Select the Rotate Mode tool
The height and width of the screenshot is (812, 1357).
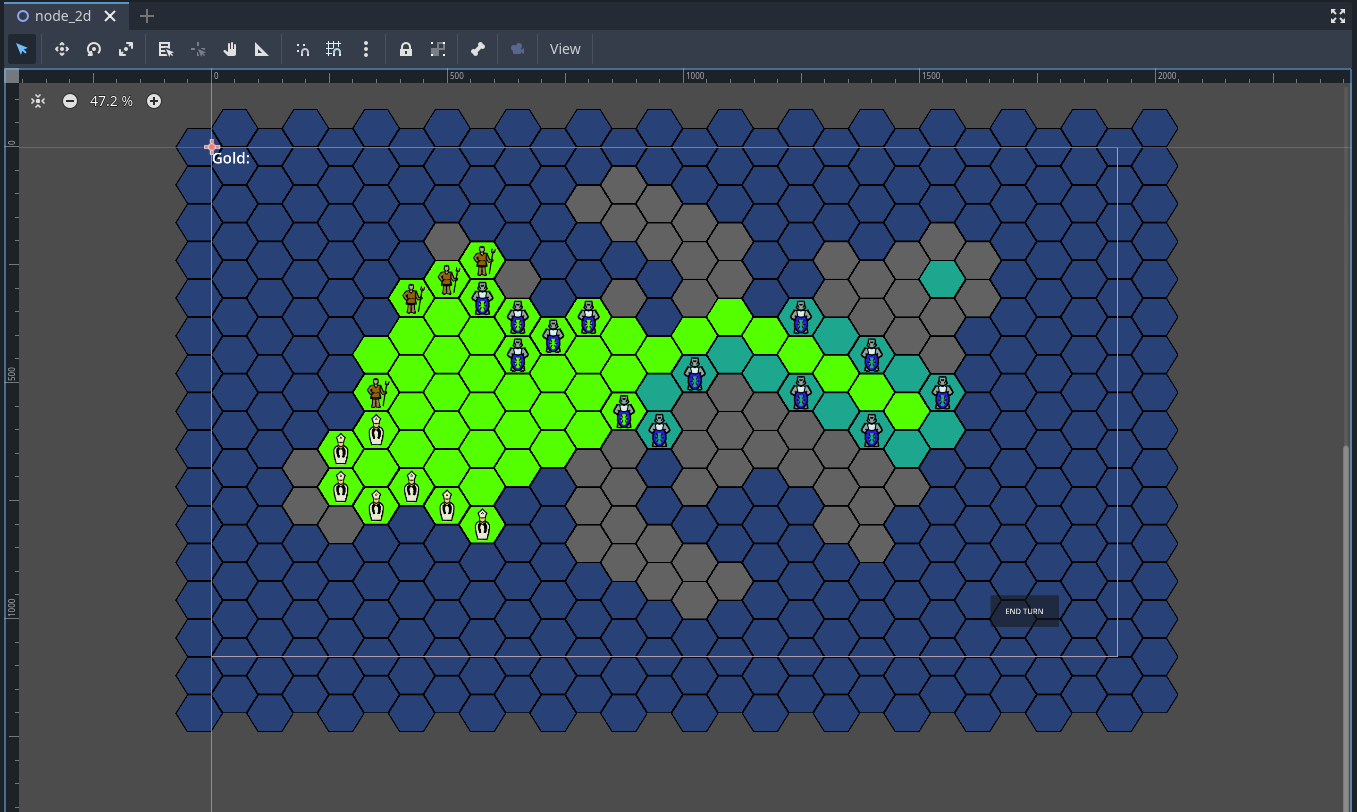[x=94, y=49]
